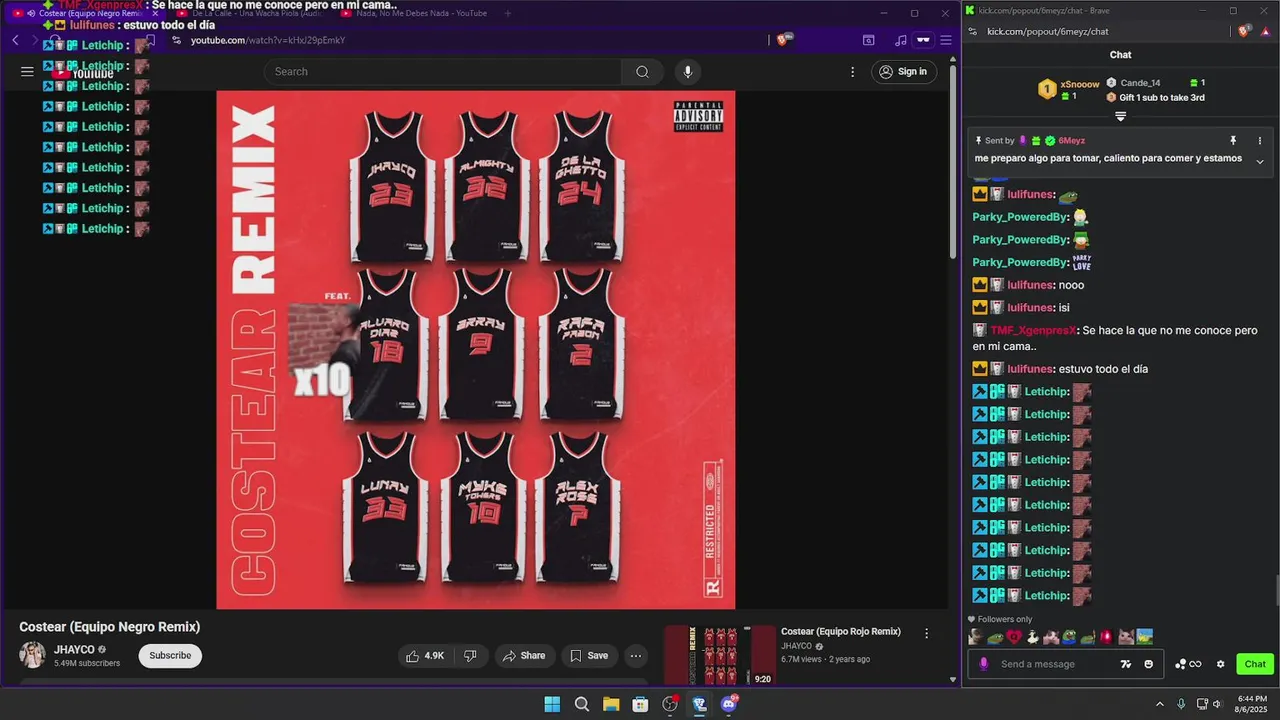Screen dimensions: 1280x720
Task: Like the Costear video
Action: 424,656
